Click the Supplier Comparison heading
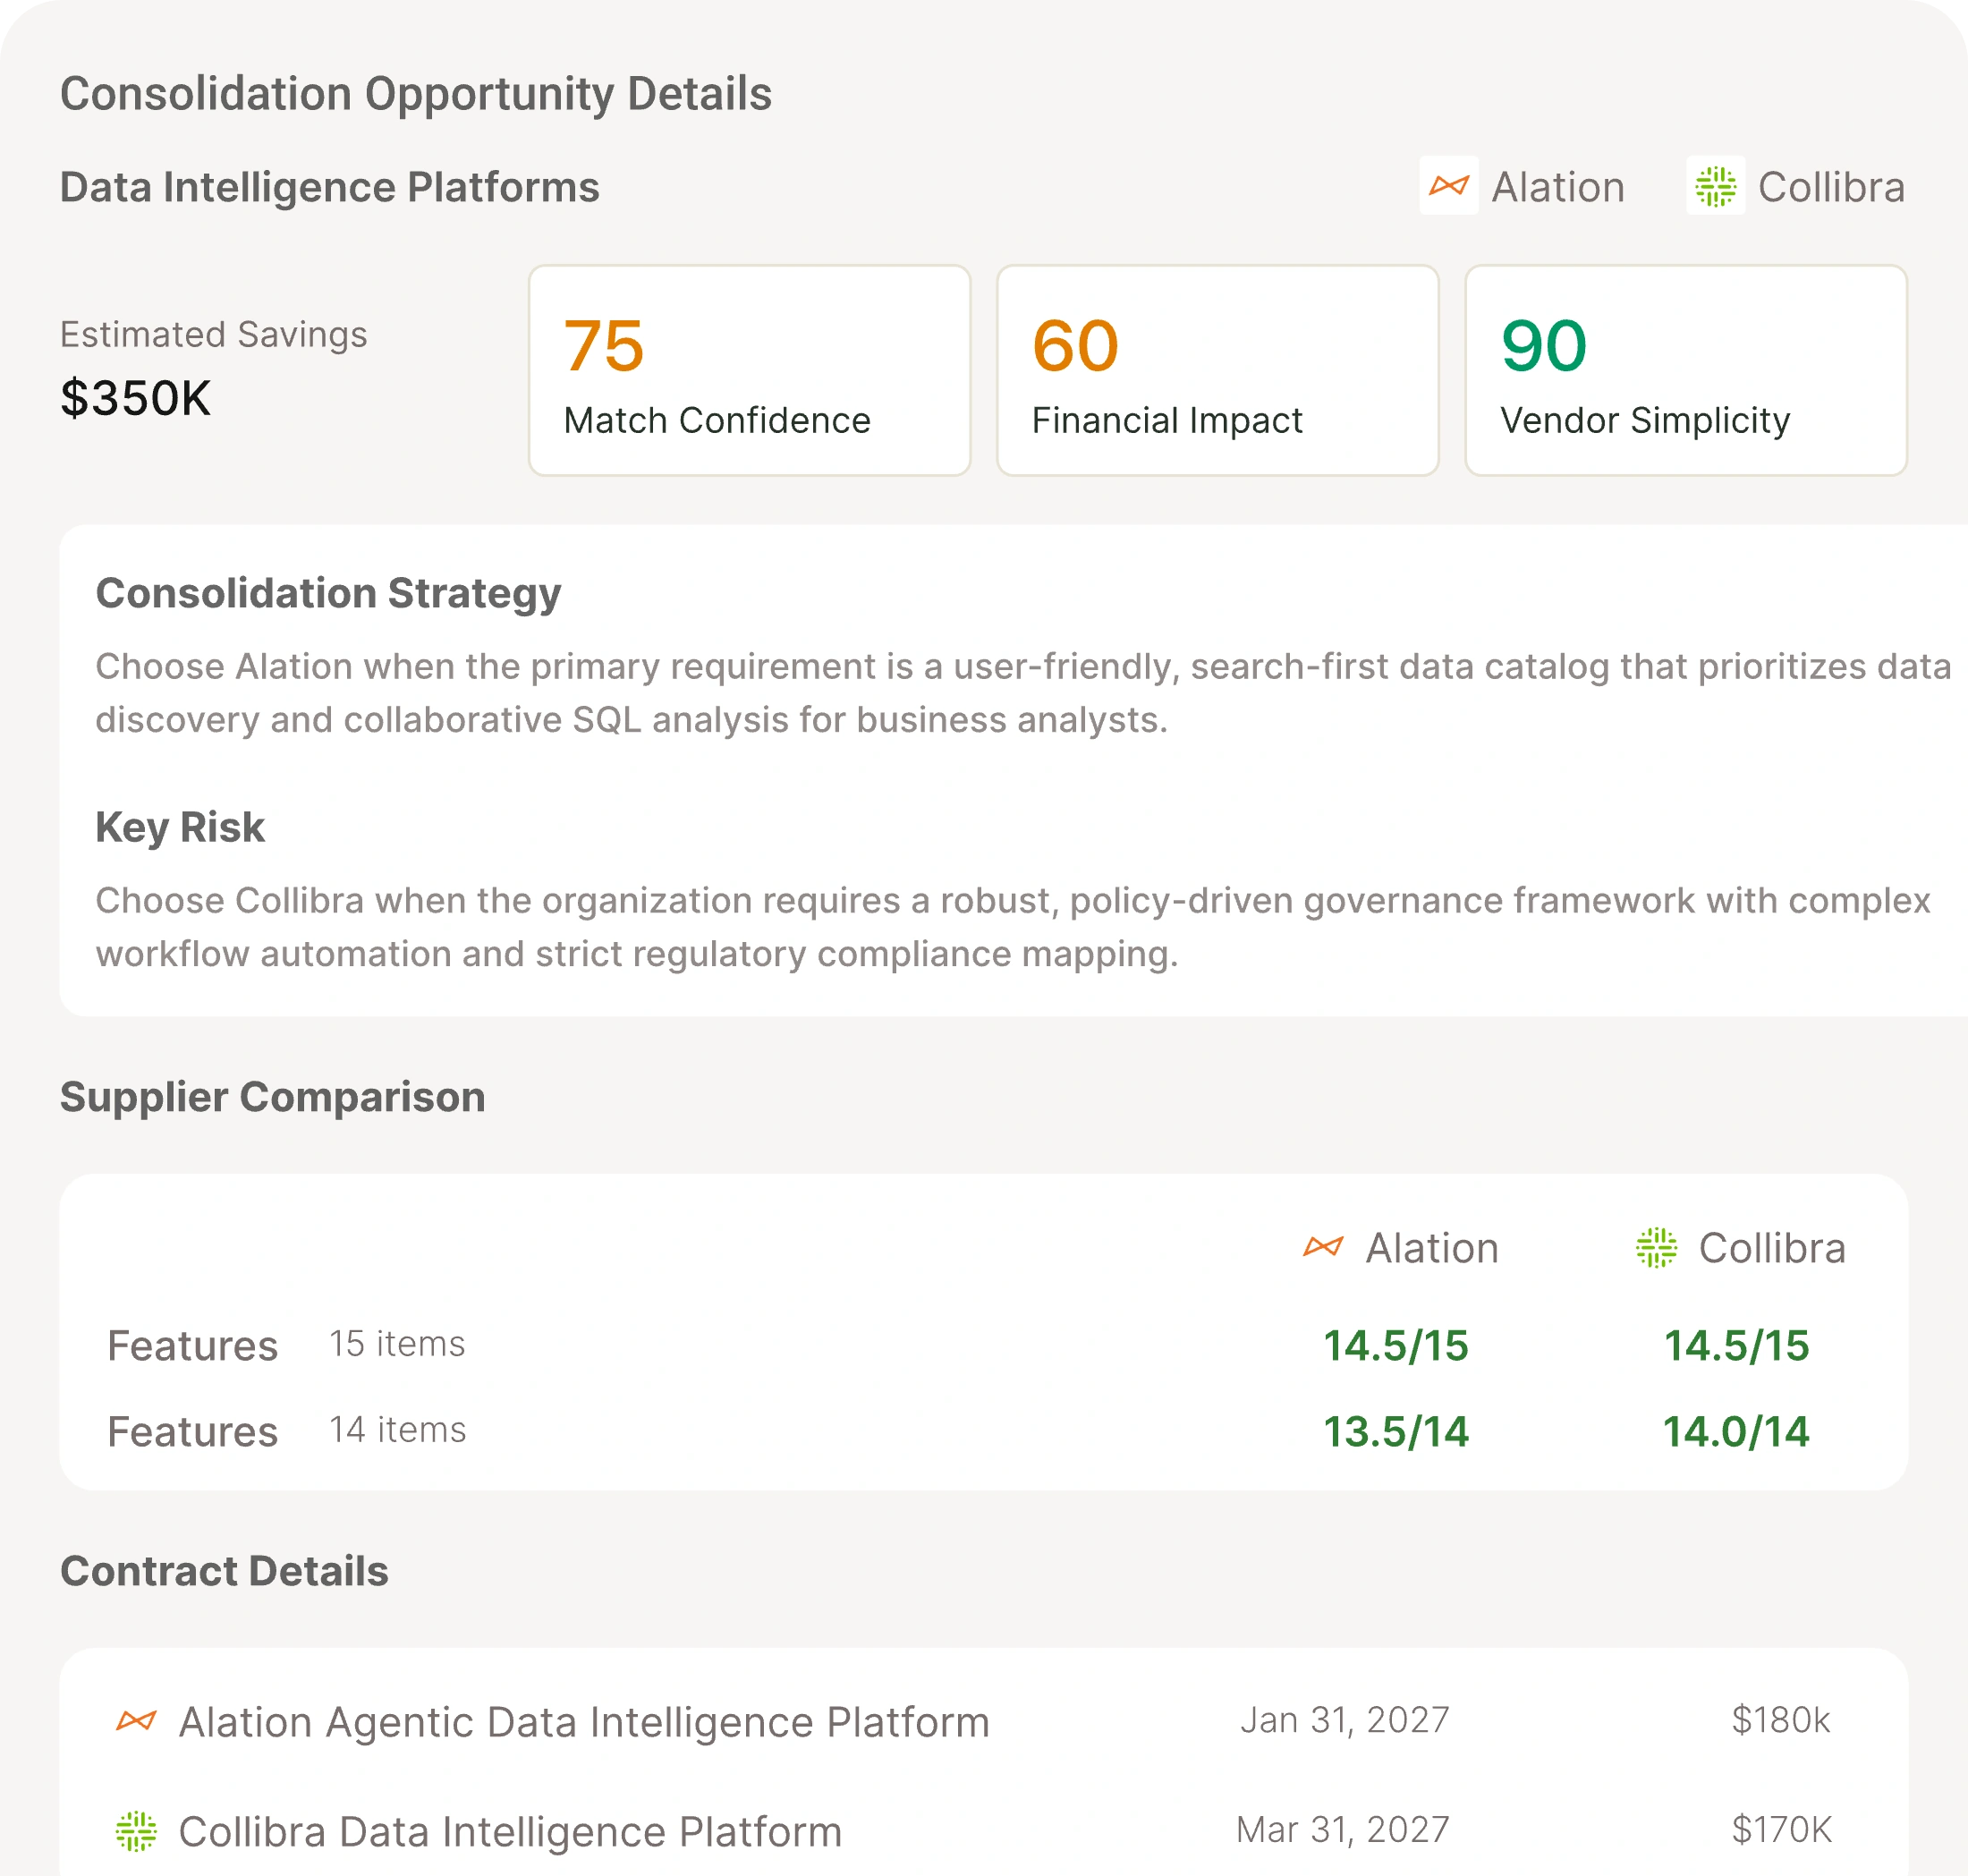Image resolution: width=1968 pixels, height=1876 pixels. click(273, 1097)
